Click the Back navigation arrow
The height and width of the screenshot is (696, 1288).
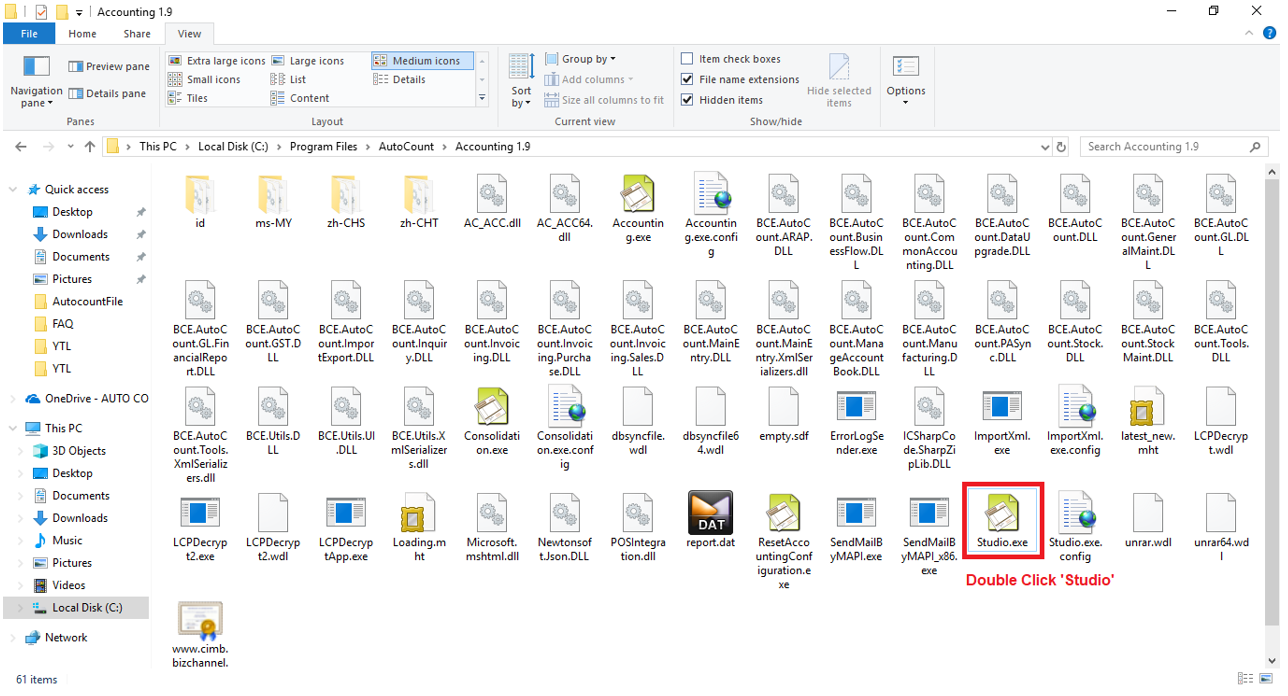click(x=21, y=147)
